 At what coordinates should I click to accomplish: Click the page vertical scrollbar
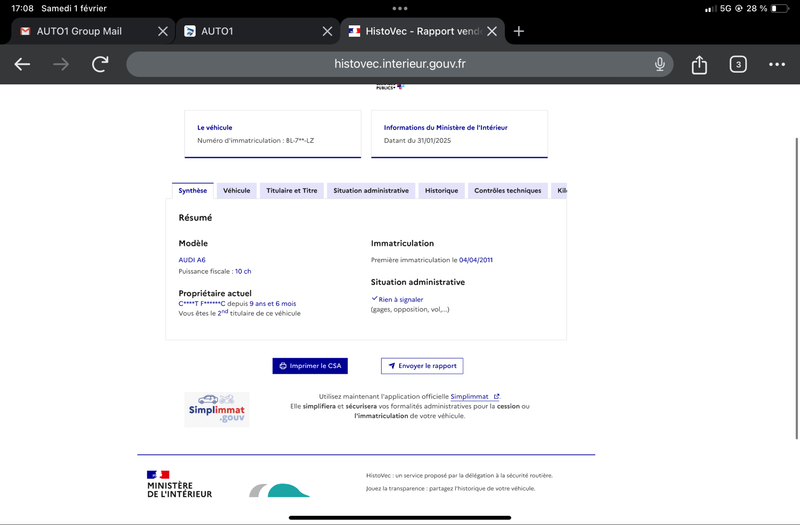click(x=796, y=288)
